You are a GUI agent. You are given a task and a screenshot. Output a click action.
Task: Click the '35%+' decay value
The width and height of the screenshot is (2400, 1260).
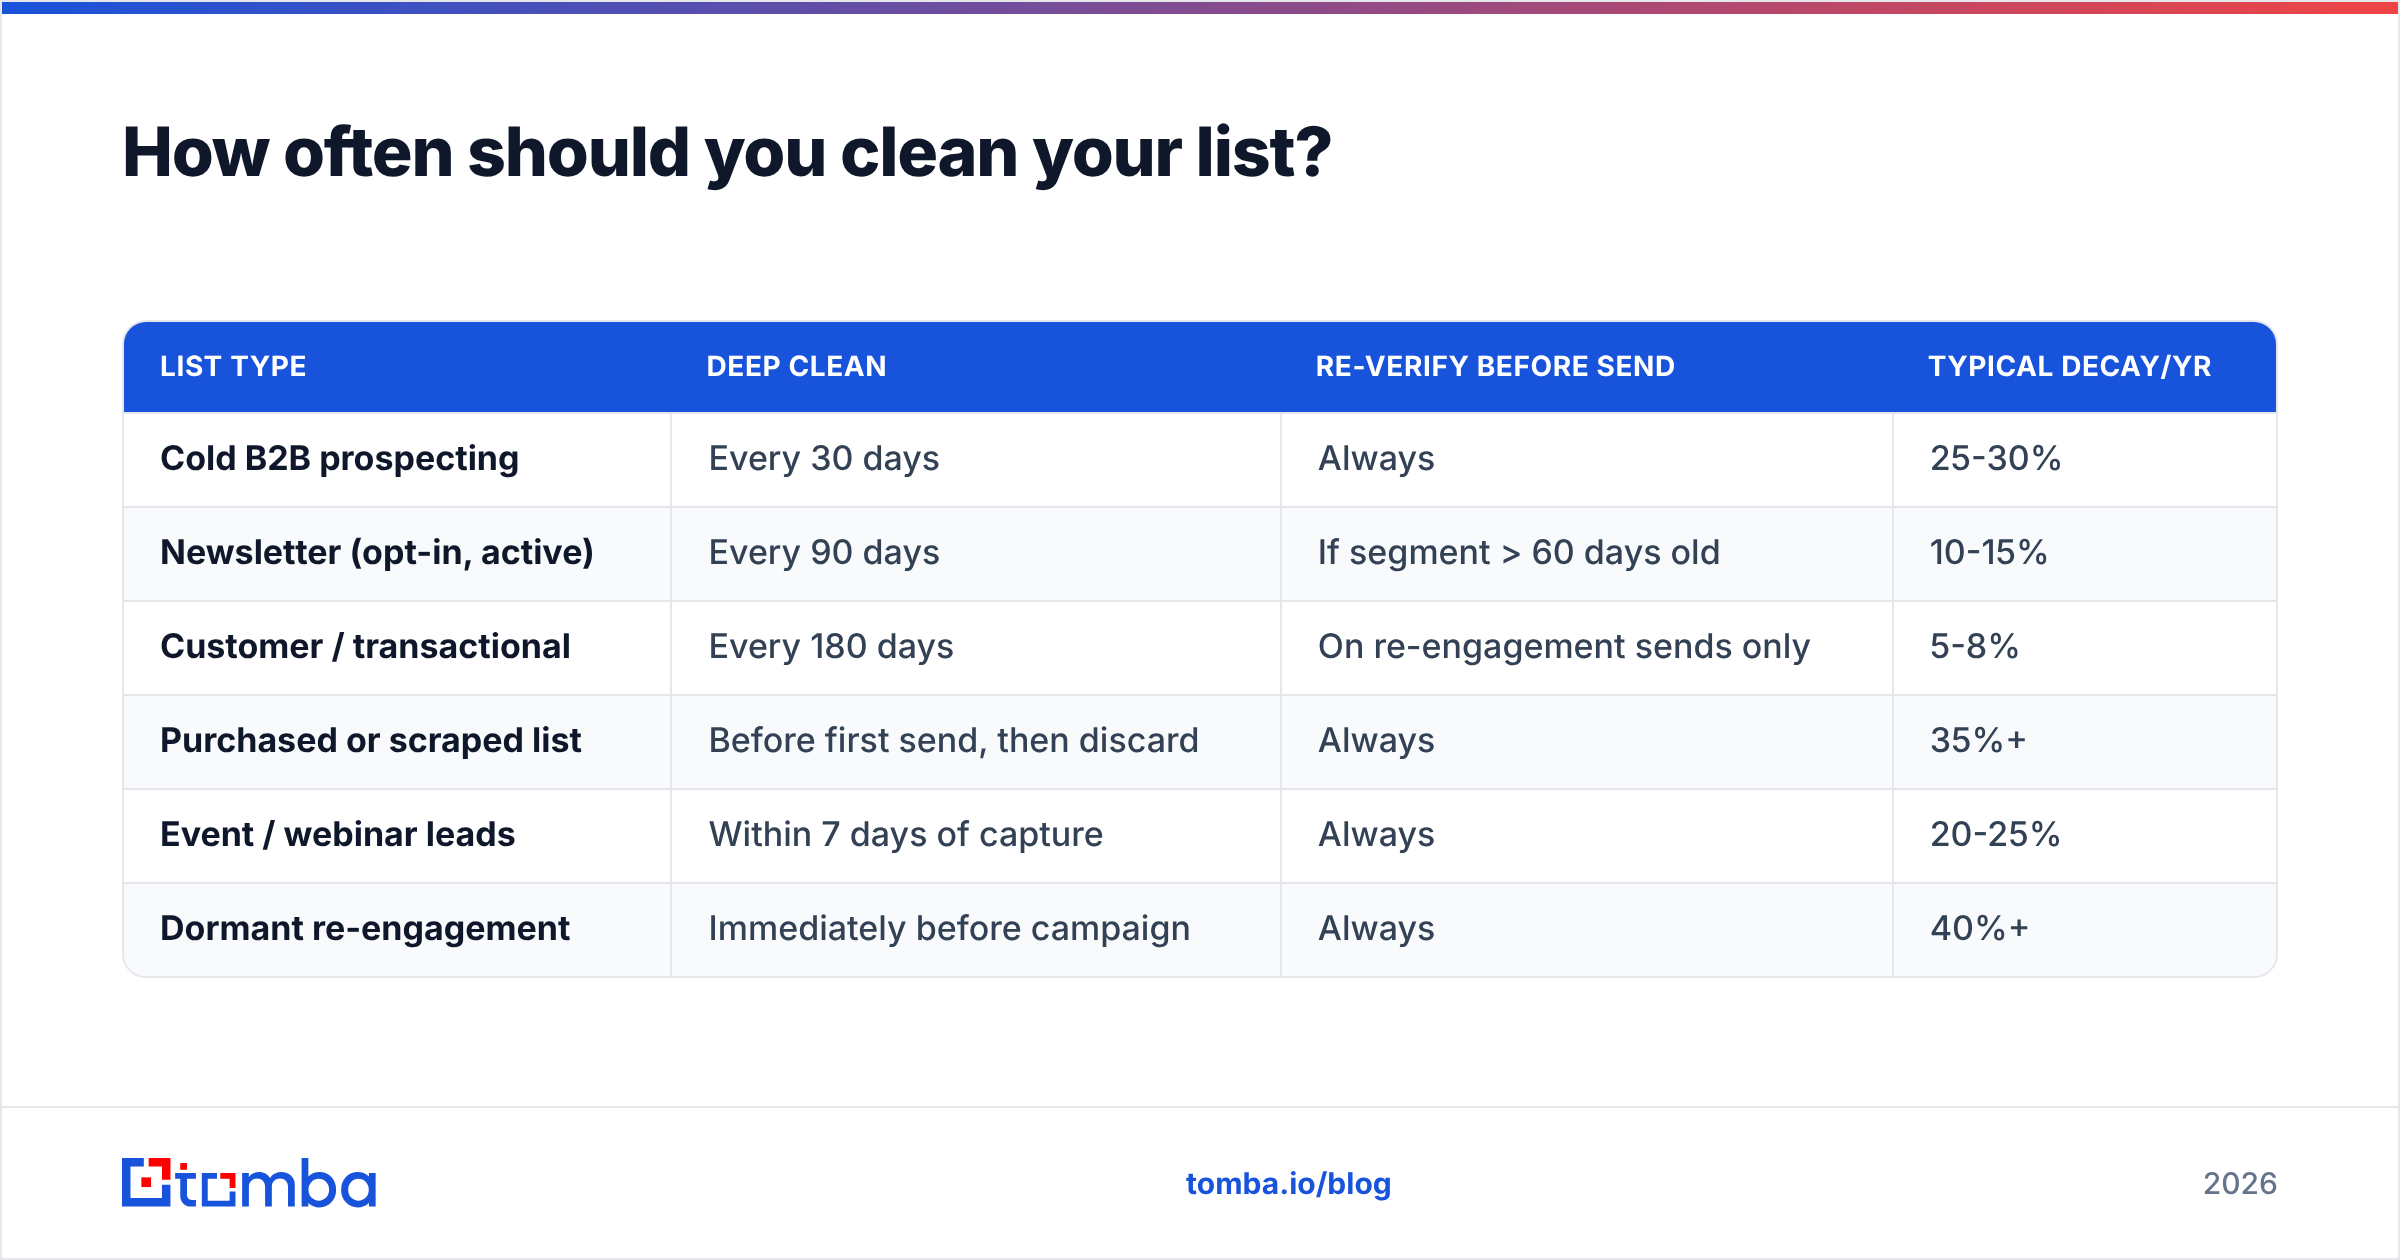coord(1978,741)
